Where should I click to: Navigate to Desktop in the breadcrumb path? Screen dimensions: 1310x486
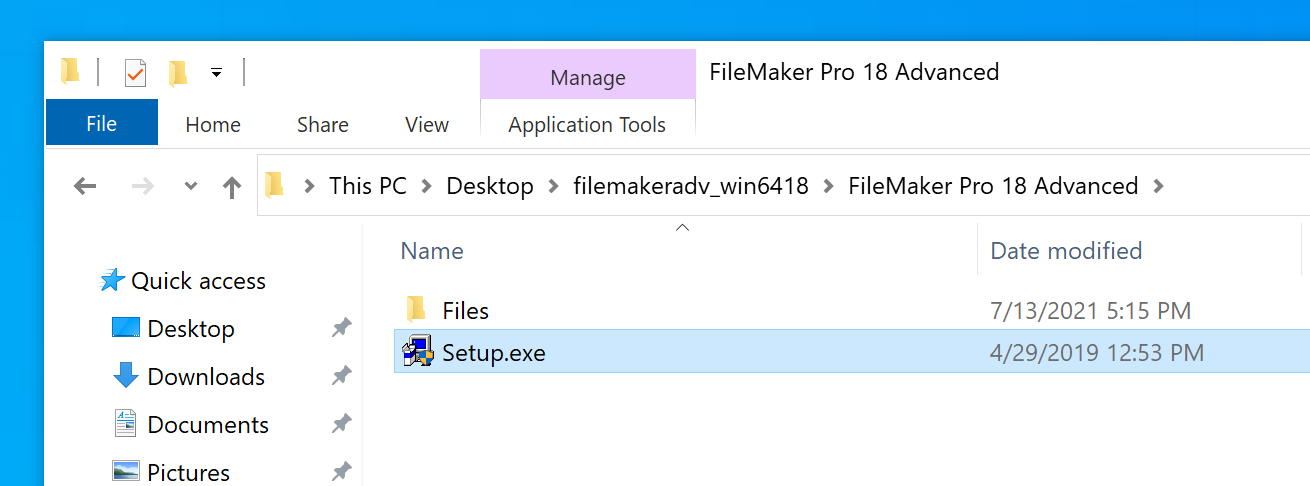(x=489, y=186)
